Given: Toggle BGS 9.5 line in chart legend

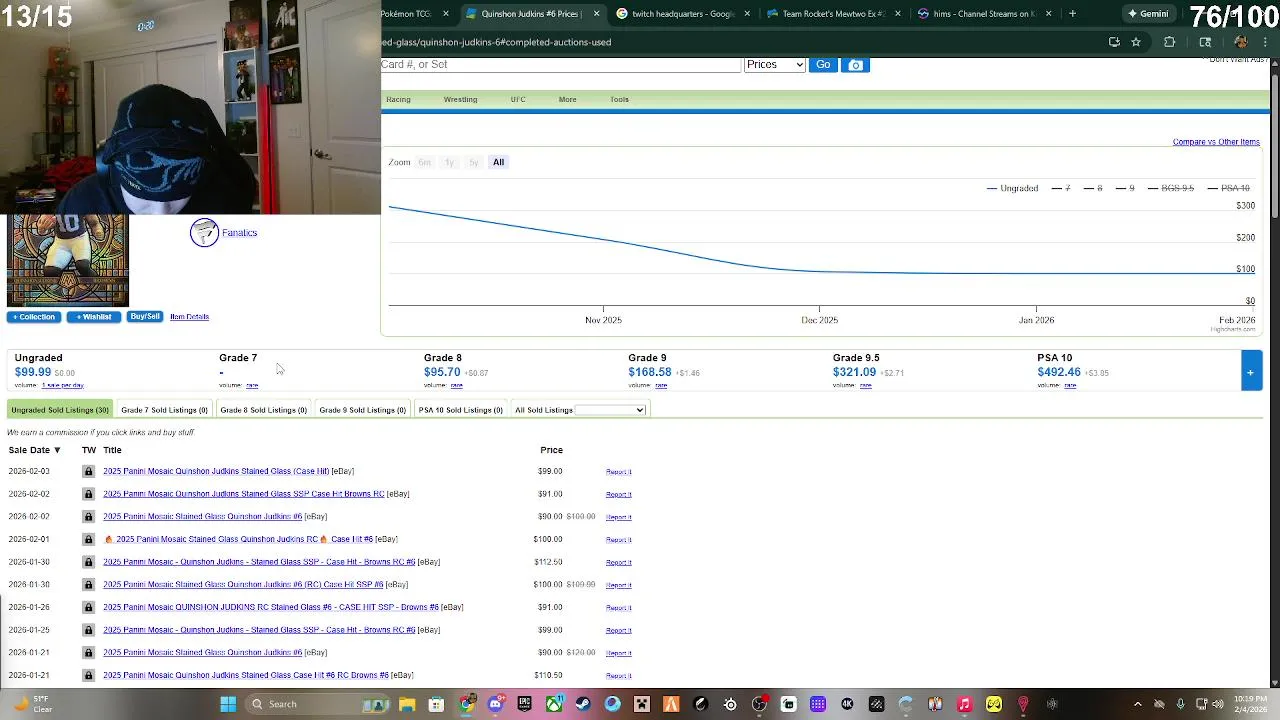Looking at the screenshot, I should coord(1171,188).
